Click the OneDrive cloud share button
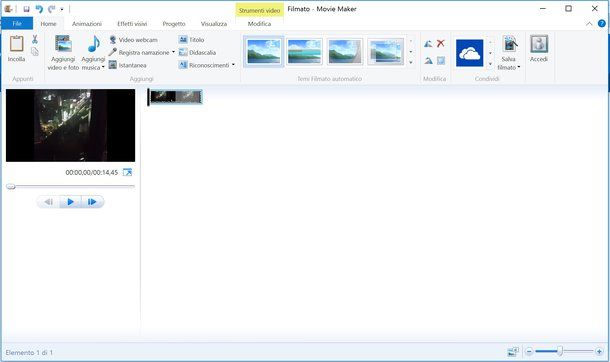This screenshot has height=362, width=610. pos(470,53)
